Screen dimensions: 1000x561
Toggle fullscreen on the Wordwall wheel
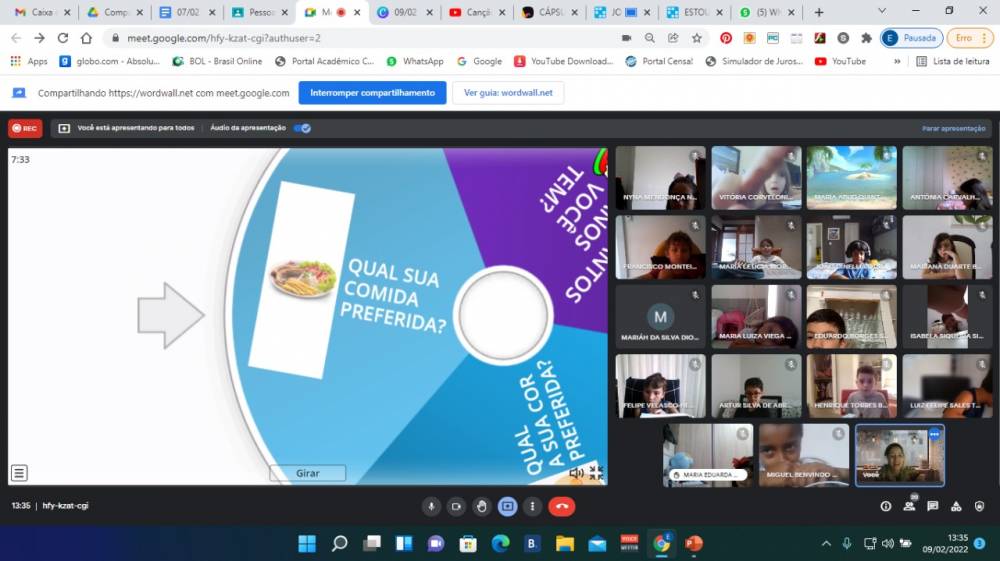(596, 473)
